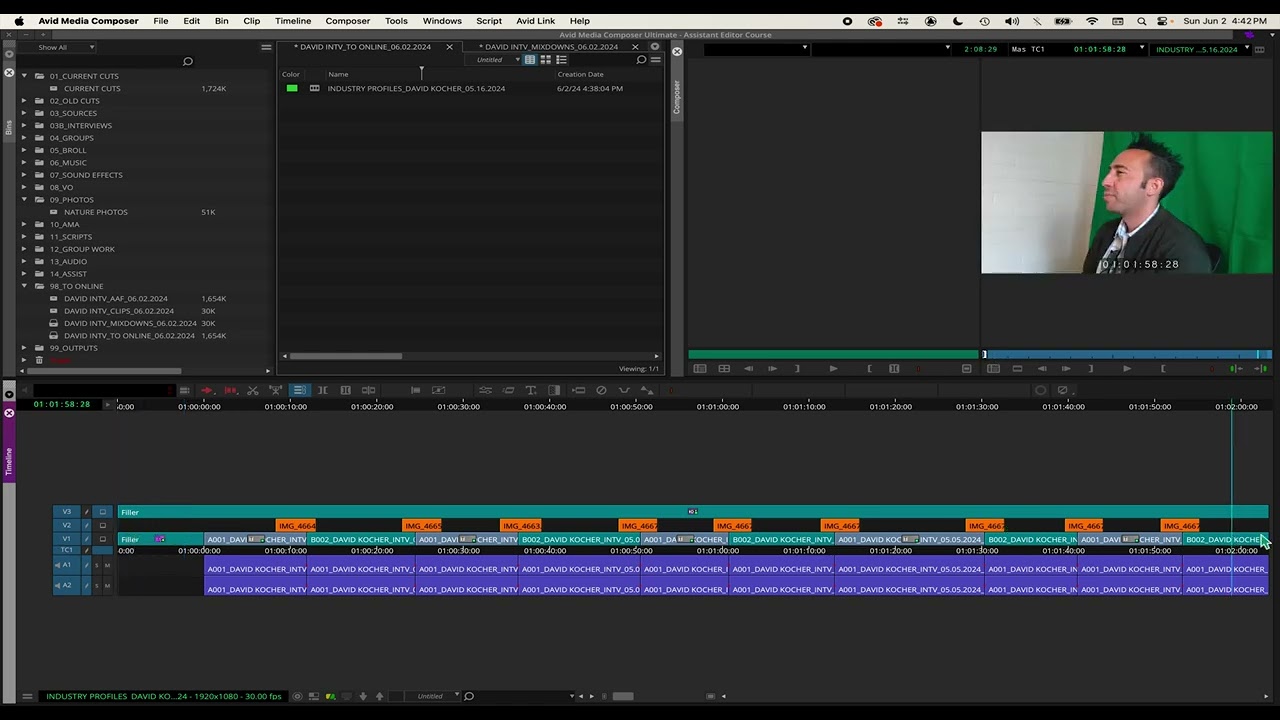This screenshot has height=720, width=1280.
Task: Switch to DAVID INTV_MIXDOWNS_06.02.2024 bin tab
Action: [x=551, y=47]
